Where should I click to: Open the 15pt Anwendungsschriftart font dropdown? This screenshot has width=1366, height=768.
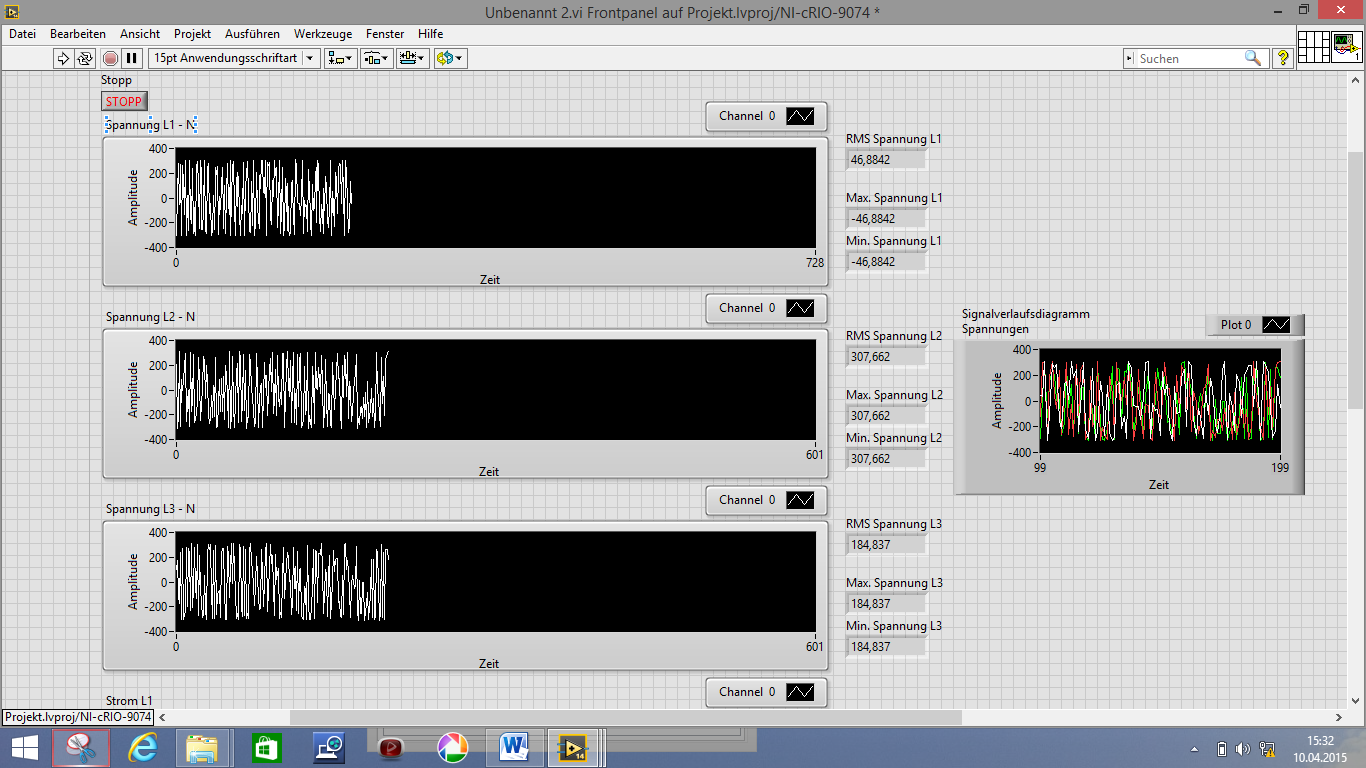tap(233, 58)
